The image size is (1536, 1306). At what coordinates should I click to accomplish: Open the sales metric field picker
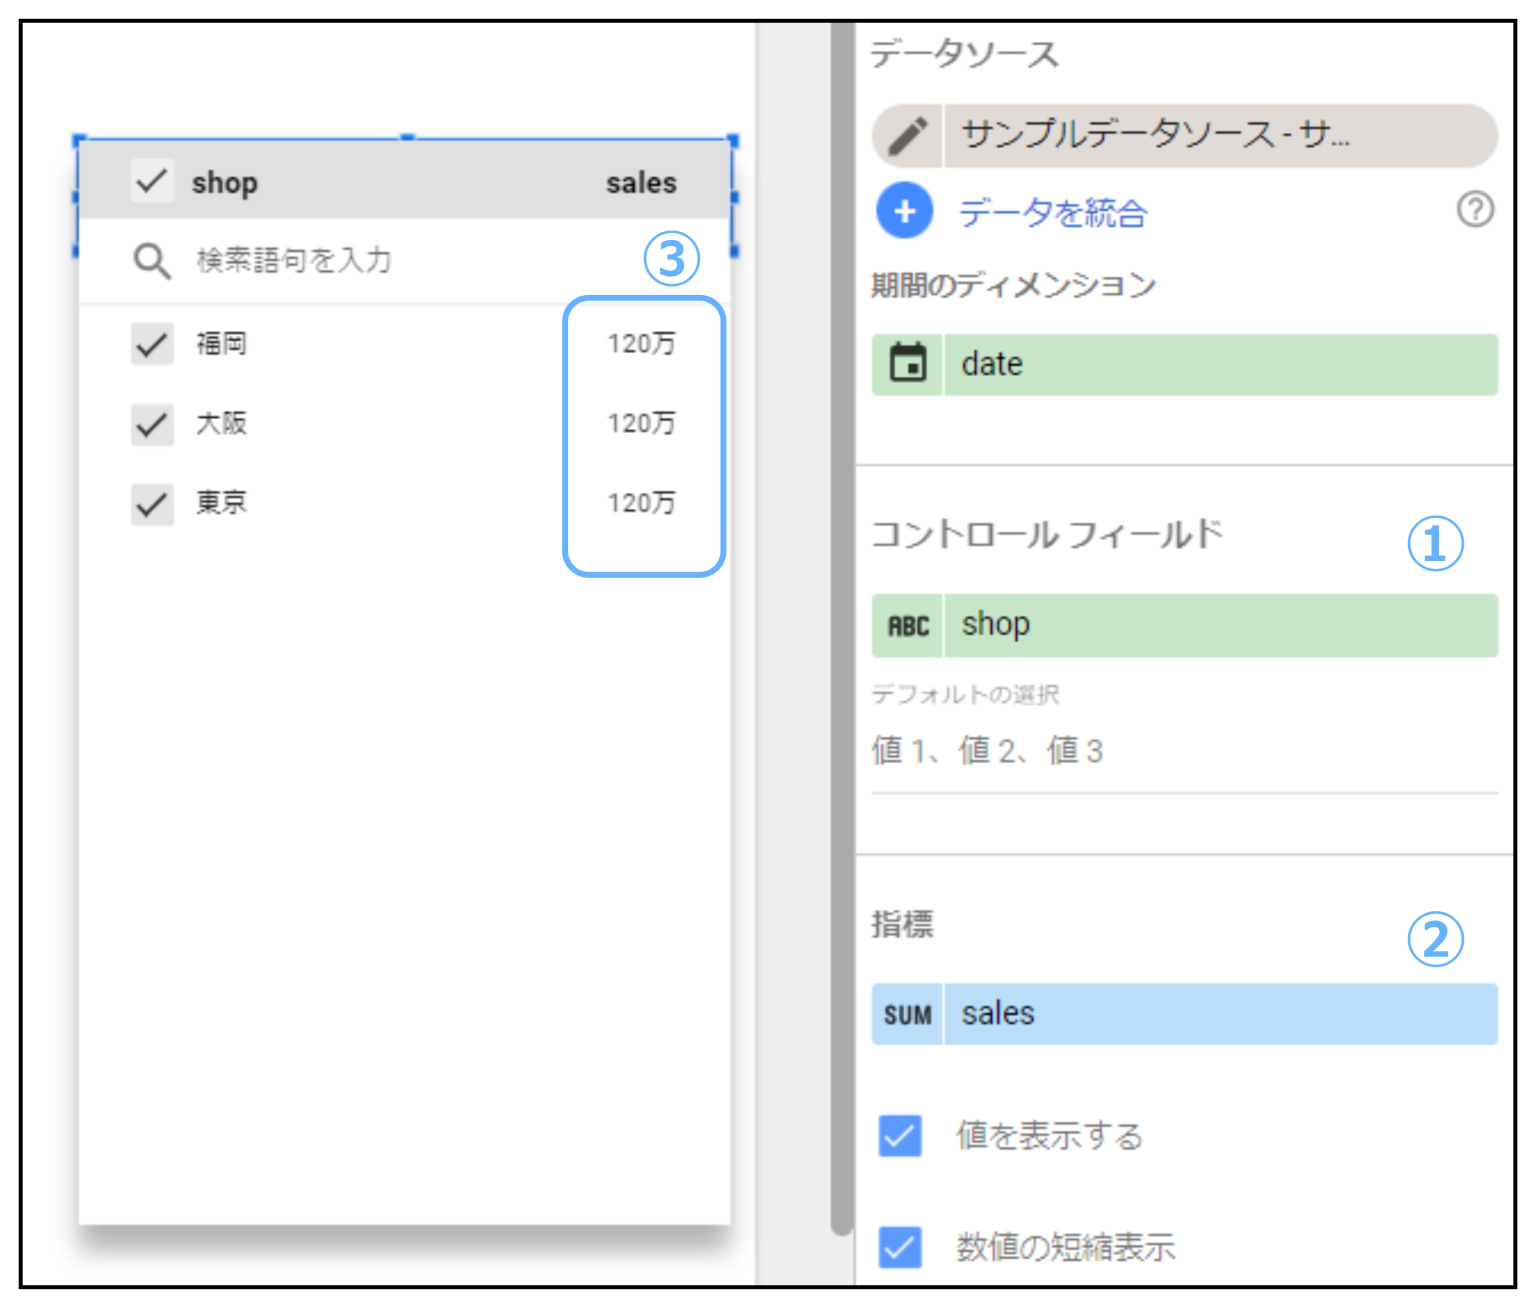click(1218, 1015)
